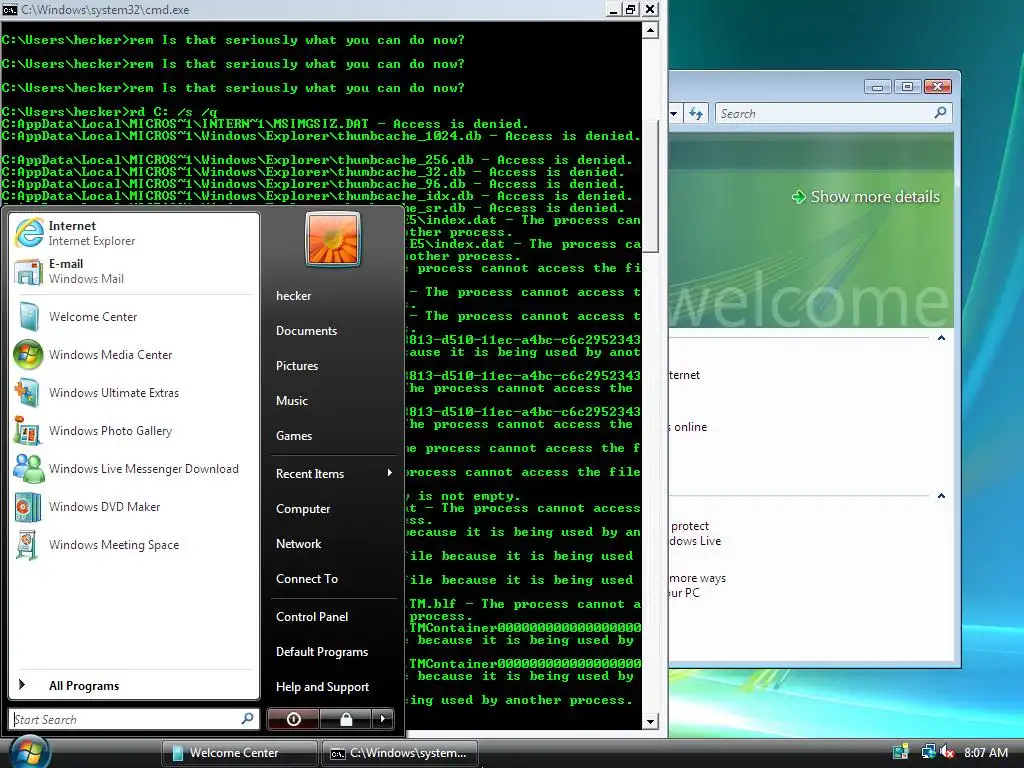Screen dimensions: 1024x768
Task: Open Control Panel
Action: click(x=312, y=616)
